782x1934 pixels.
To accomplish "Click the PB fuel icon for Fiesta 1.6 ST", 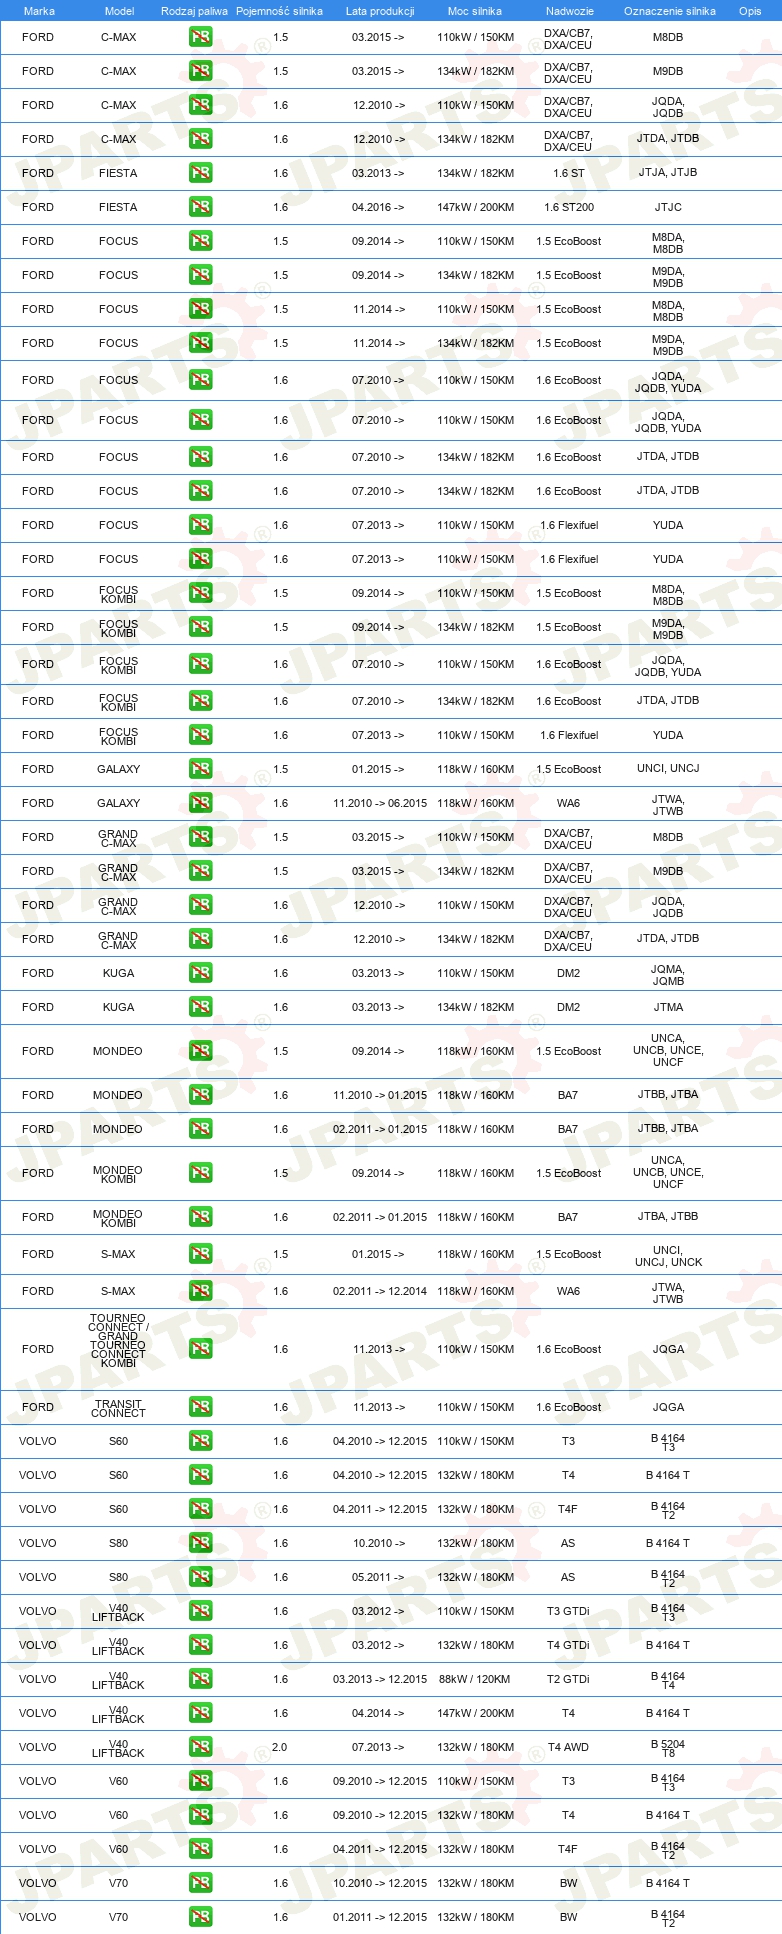I will 200,173.
